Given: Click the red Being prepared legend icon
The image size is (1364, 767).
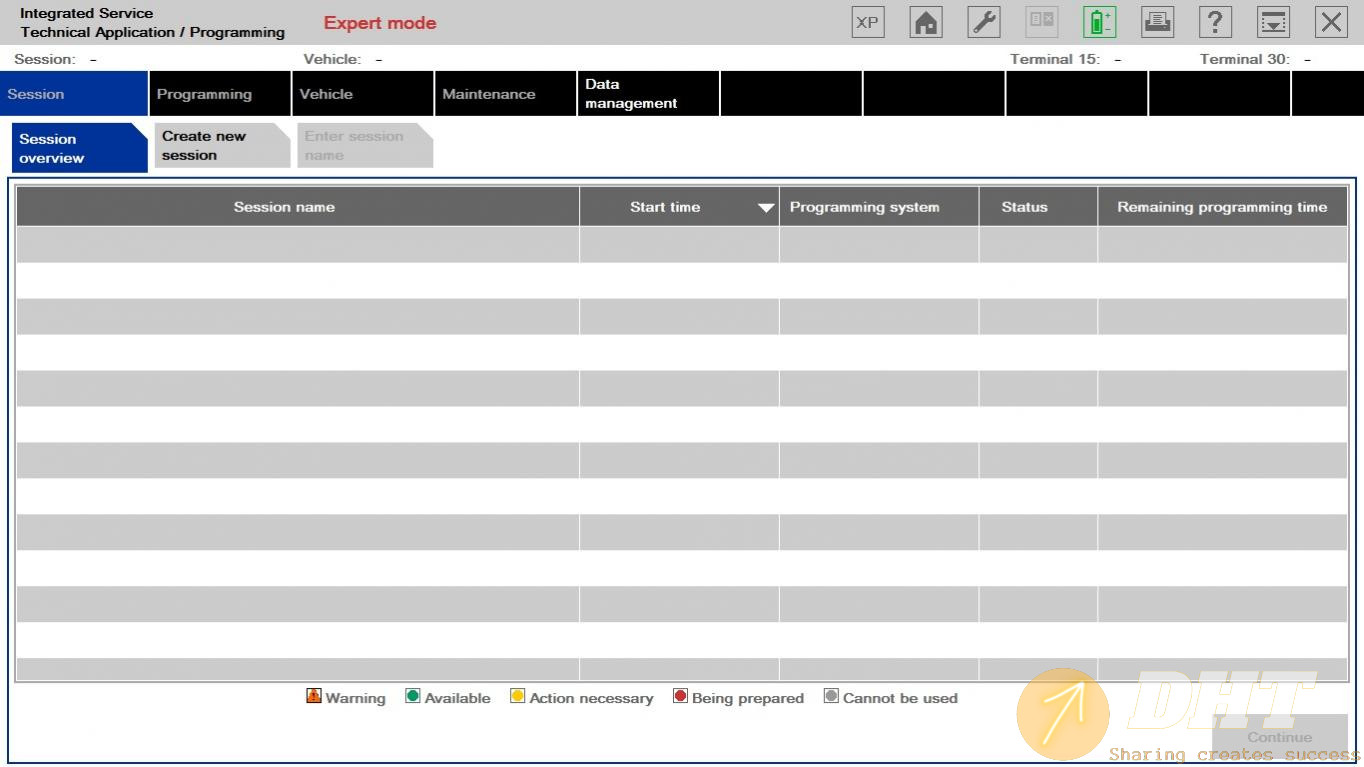Looking at the screenshot, I should pyautogui.click(x=680, y=696).
